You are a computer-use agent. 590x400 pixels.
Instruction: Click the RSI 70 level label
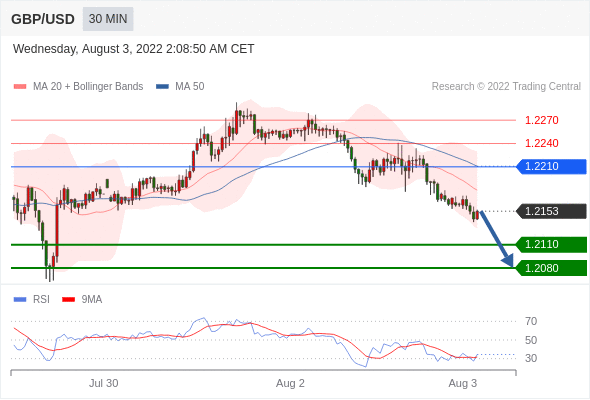531,321
